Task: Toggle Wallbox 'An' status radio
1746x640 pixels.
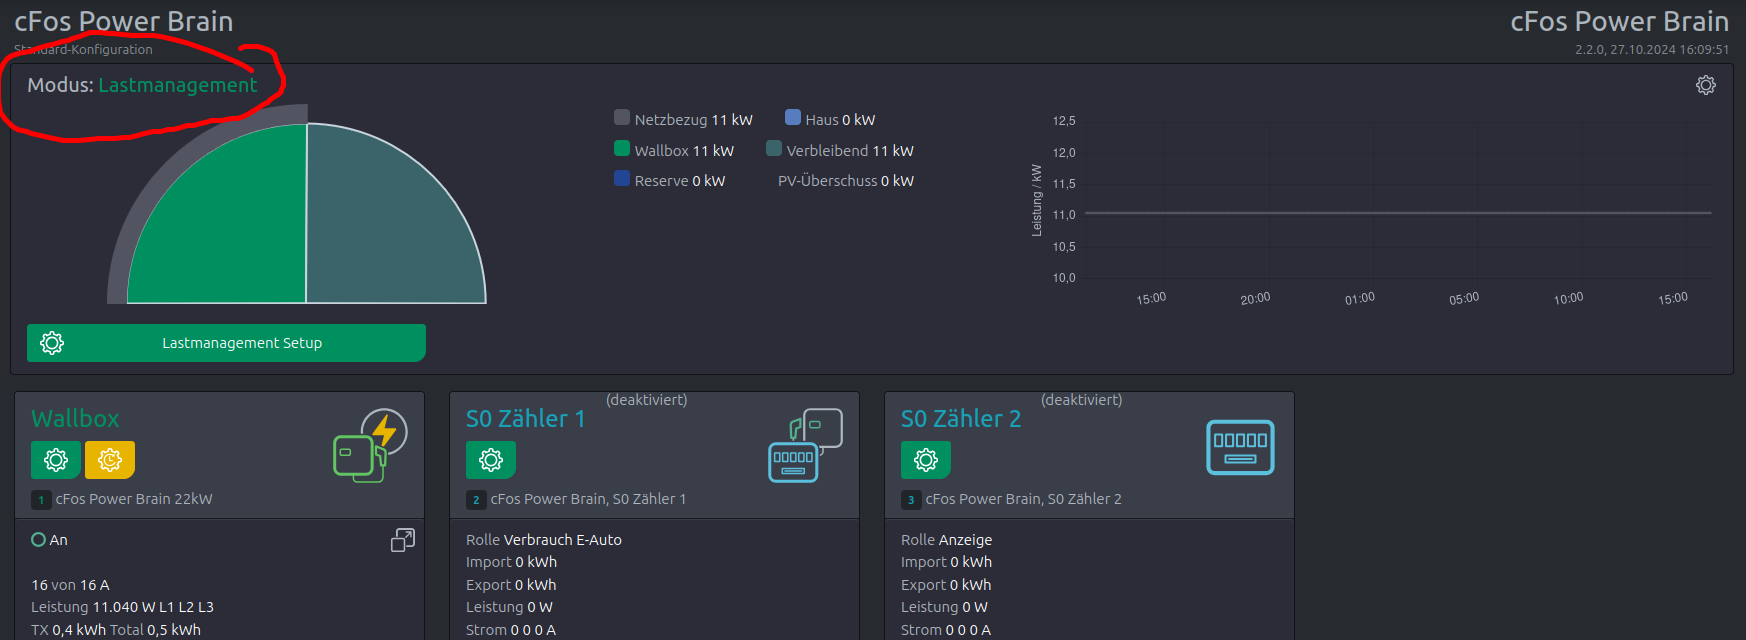Action: pyautogui.click(x=39, y=540)
